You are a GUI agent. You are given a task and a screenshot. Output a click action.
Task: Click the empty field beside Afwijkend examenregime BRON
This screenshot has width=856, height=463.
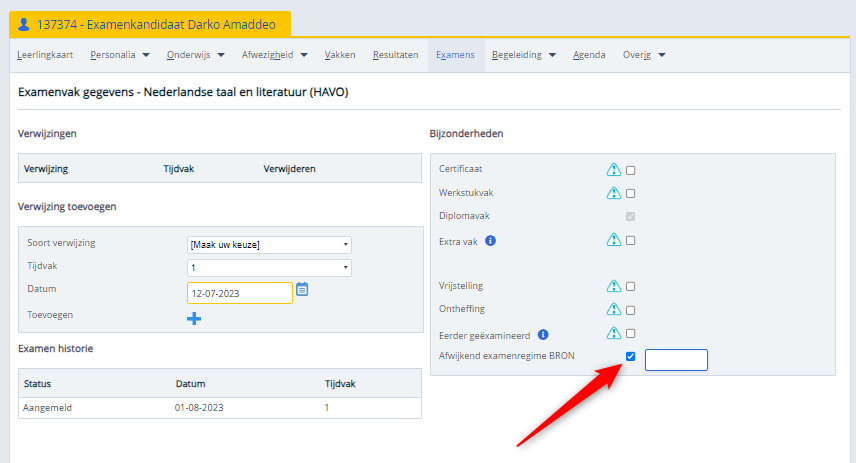tap(676, 360)
